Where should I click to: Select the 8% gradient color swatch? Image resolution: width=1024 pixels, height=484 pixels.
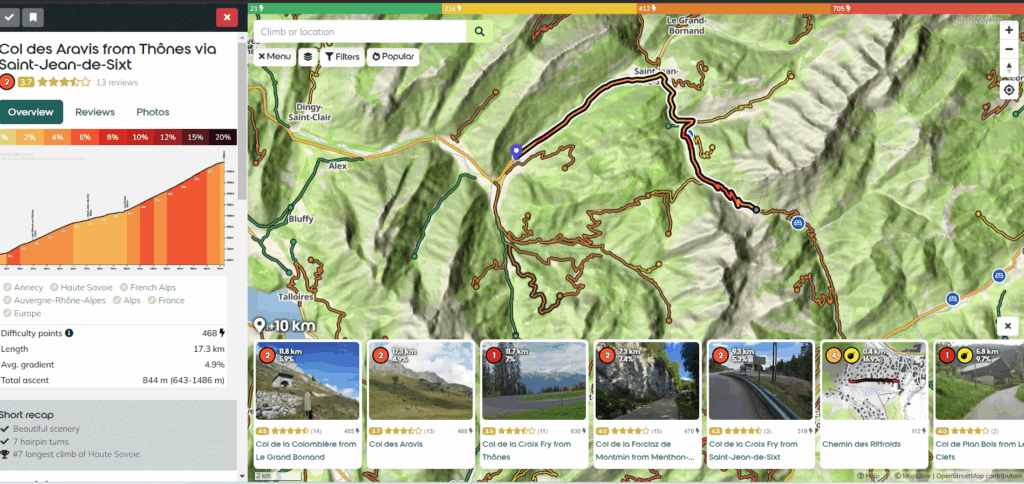click(x=112, y=137)
